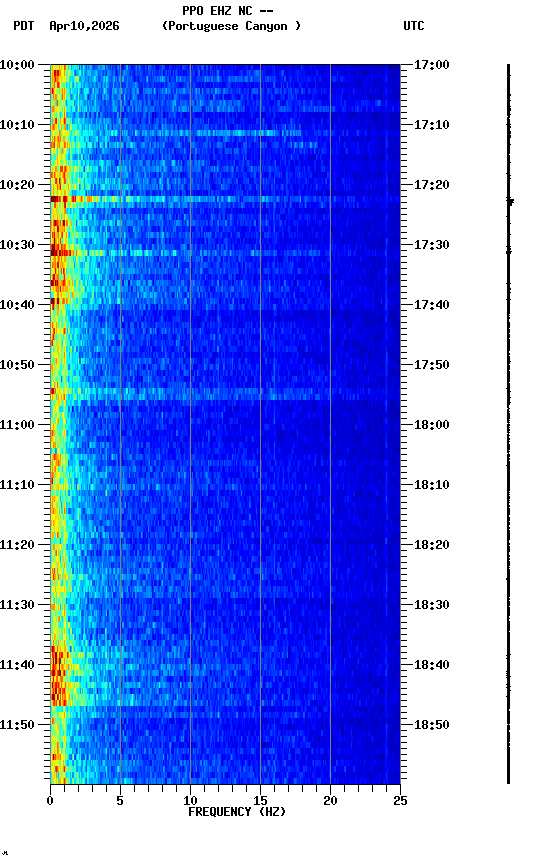
Task: Click the 17:30 UTC time label
Action: [432, 245]
